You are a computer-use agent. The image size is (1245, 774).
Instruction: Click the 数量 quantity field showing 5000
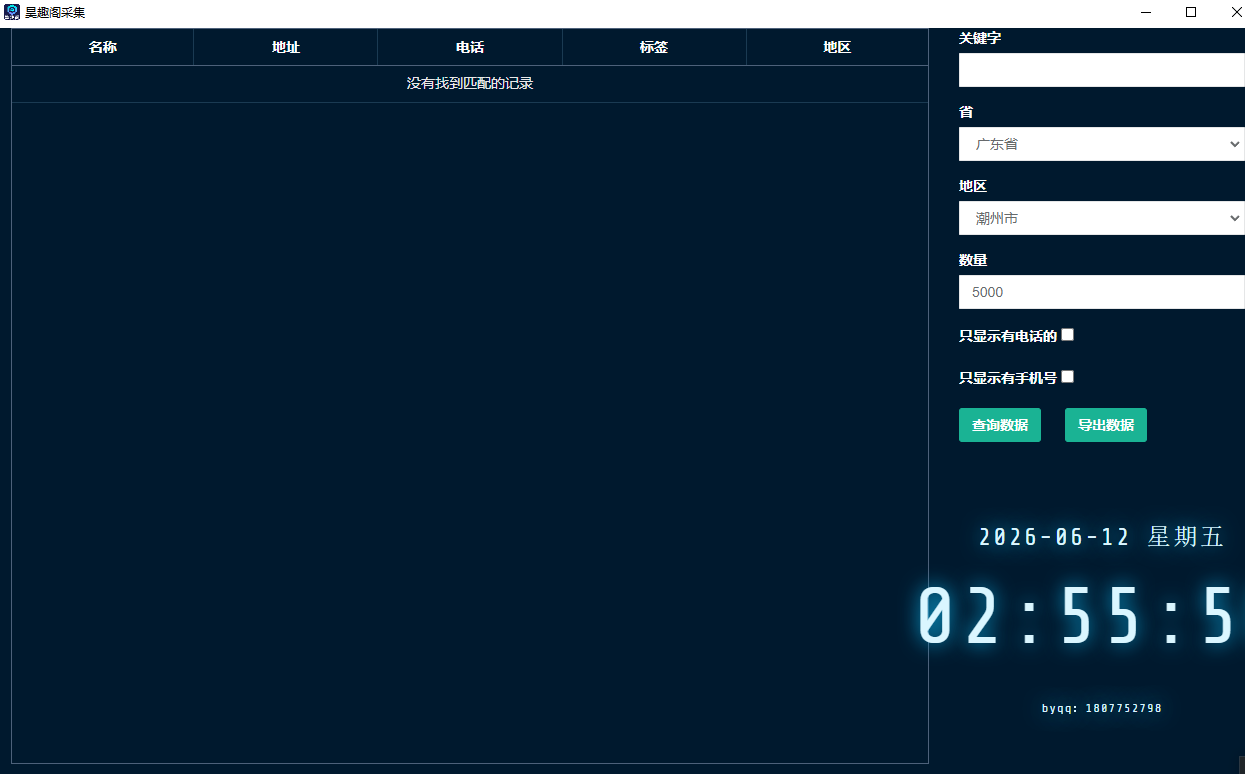pyautogui.click(x=1101, y=292)
